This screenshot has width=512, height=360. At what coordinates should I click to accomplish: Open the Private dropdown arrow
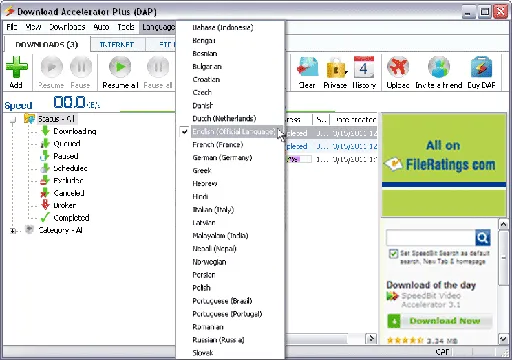[347, 72]
